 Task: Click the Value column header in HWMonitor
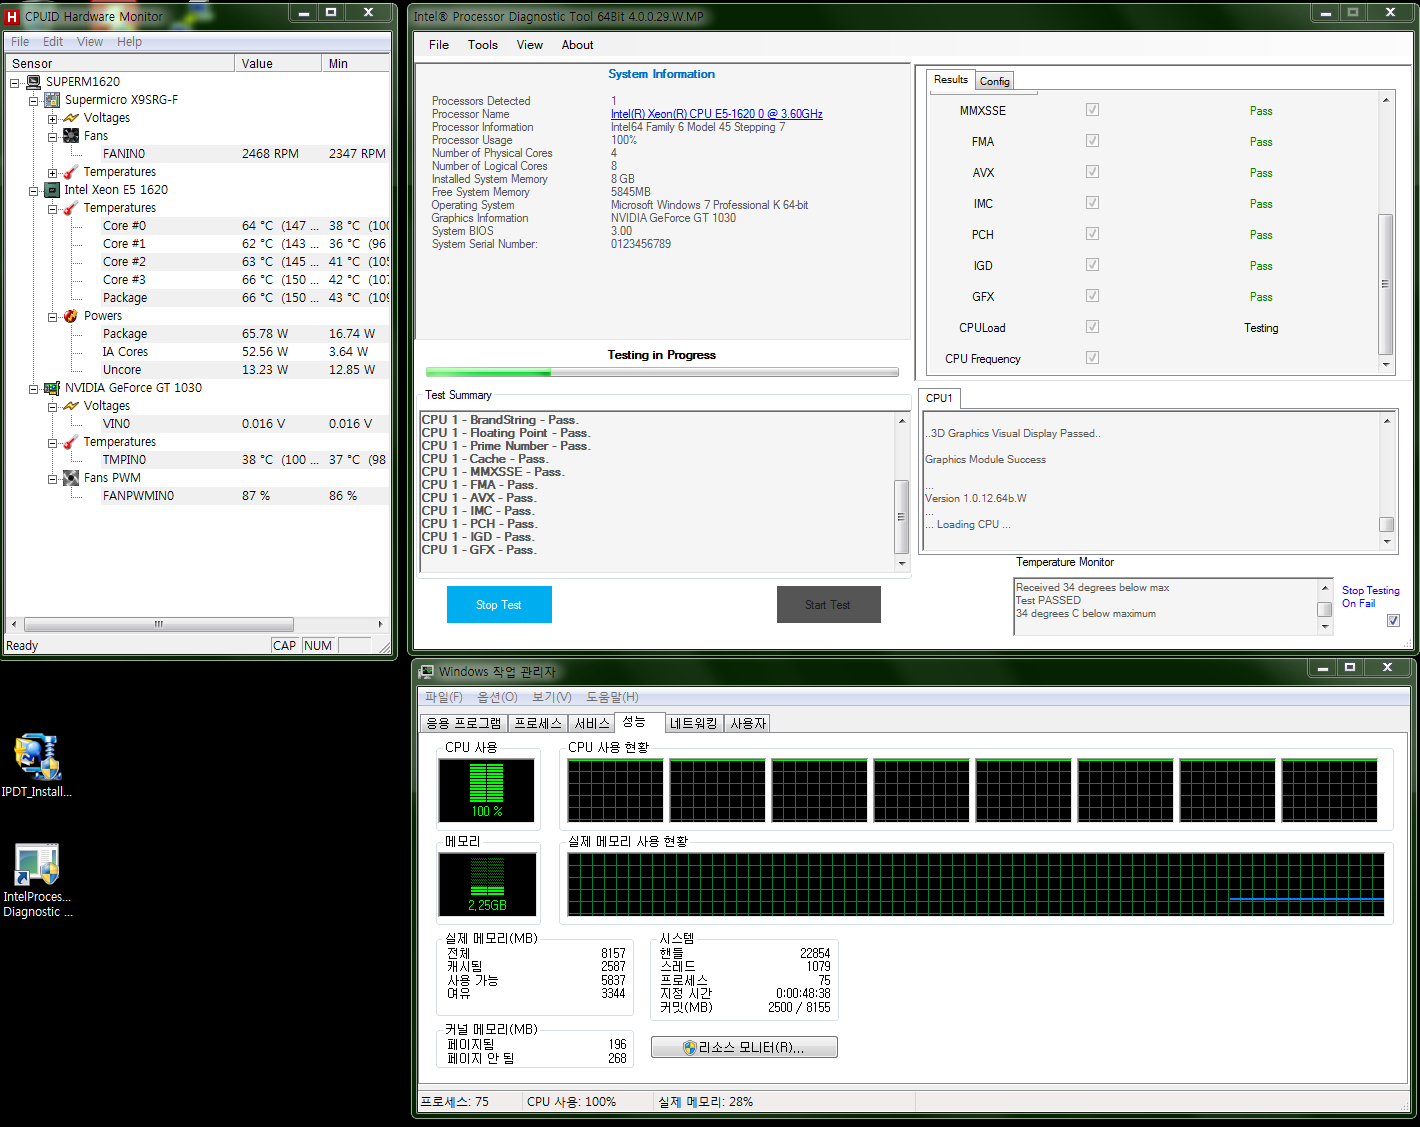click(x=279, y=63)
